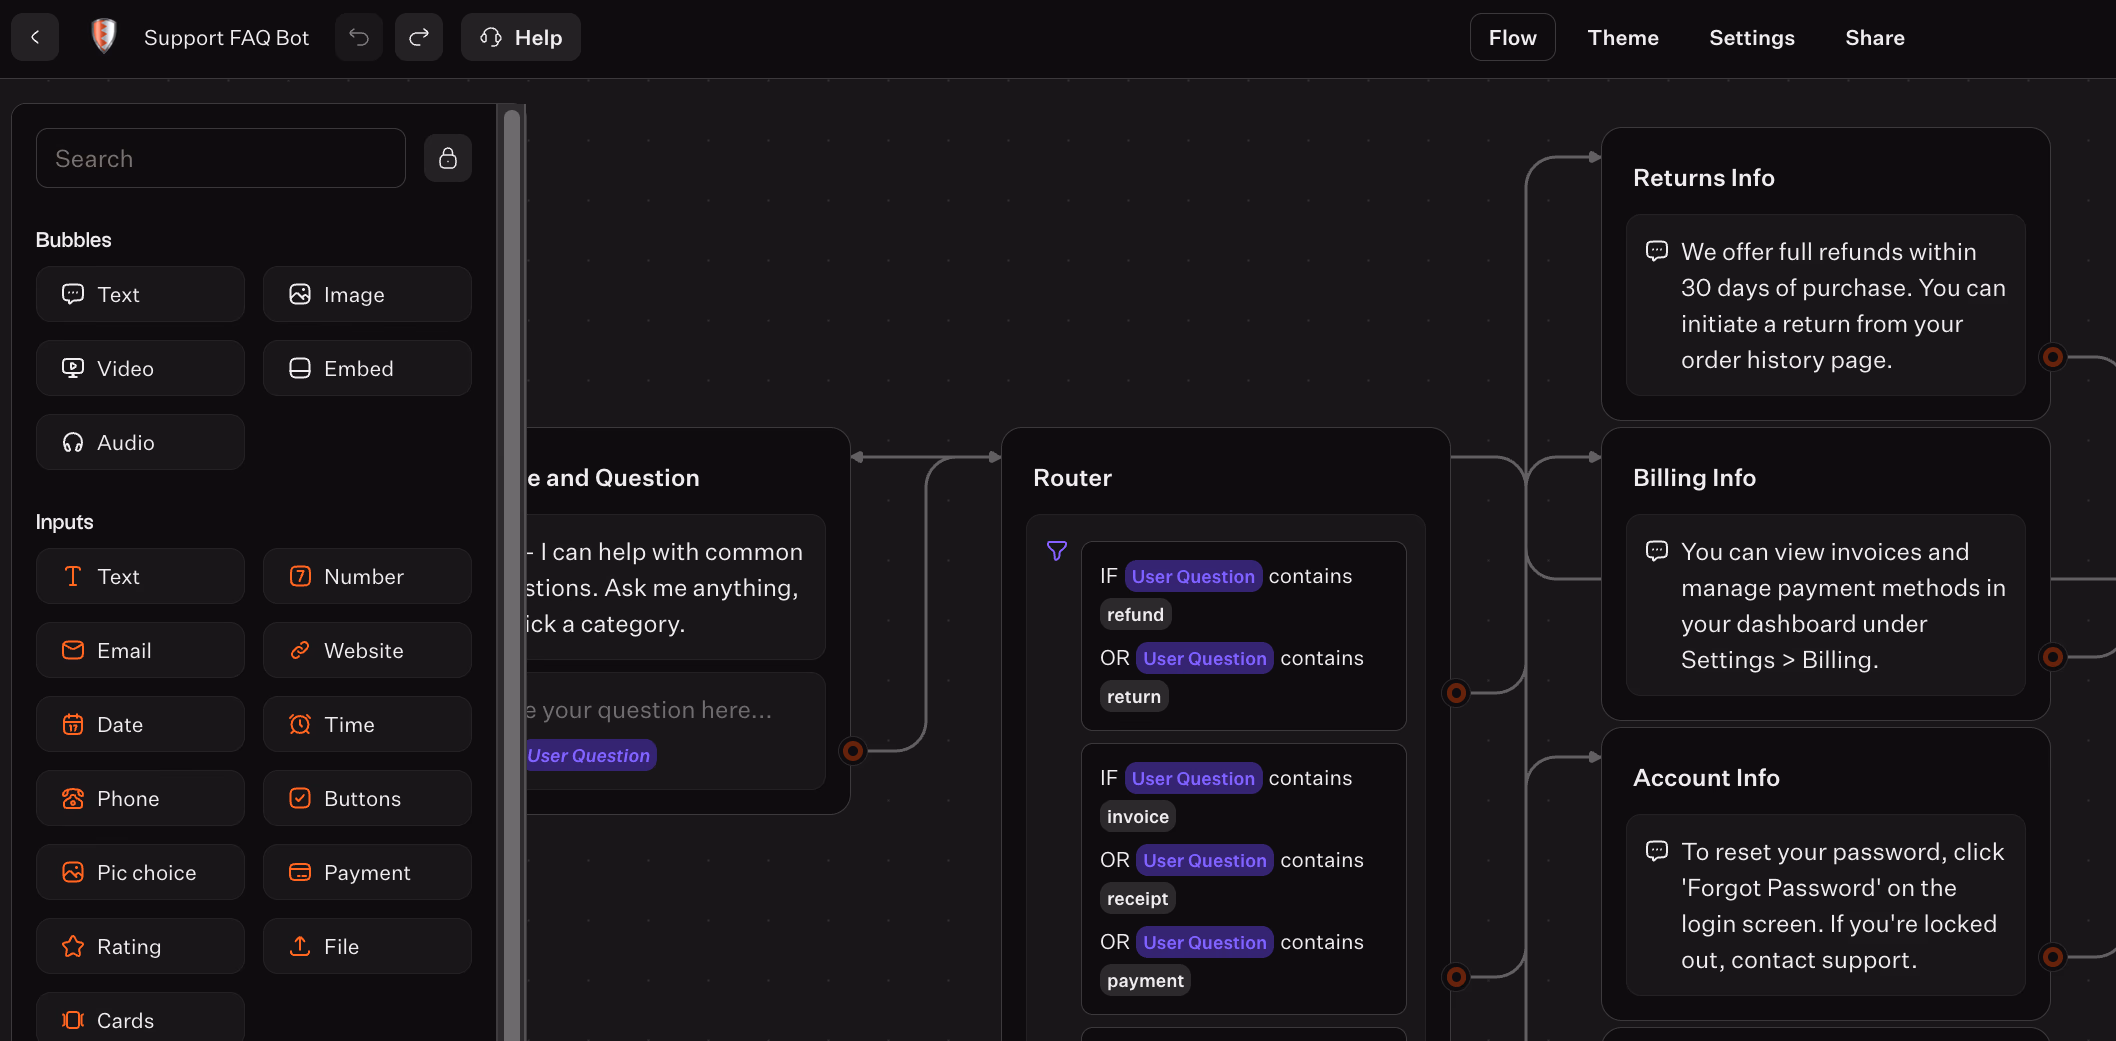The height and width of the screenshot is (1041, 2116).
Task: Select the Rating input block
Action: [x=140, y=946]
